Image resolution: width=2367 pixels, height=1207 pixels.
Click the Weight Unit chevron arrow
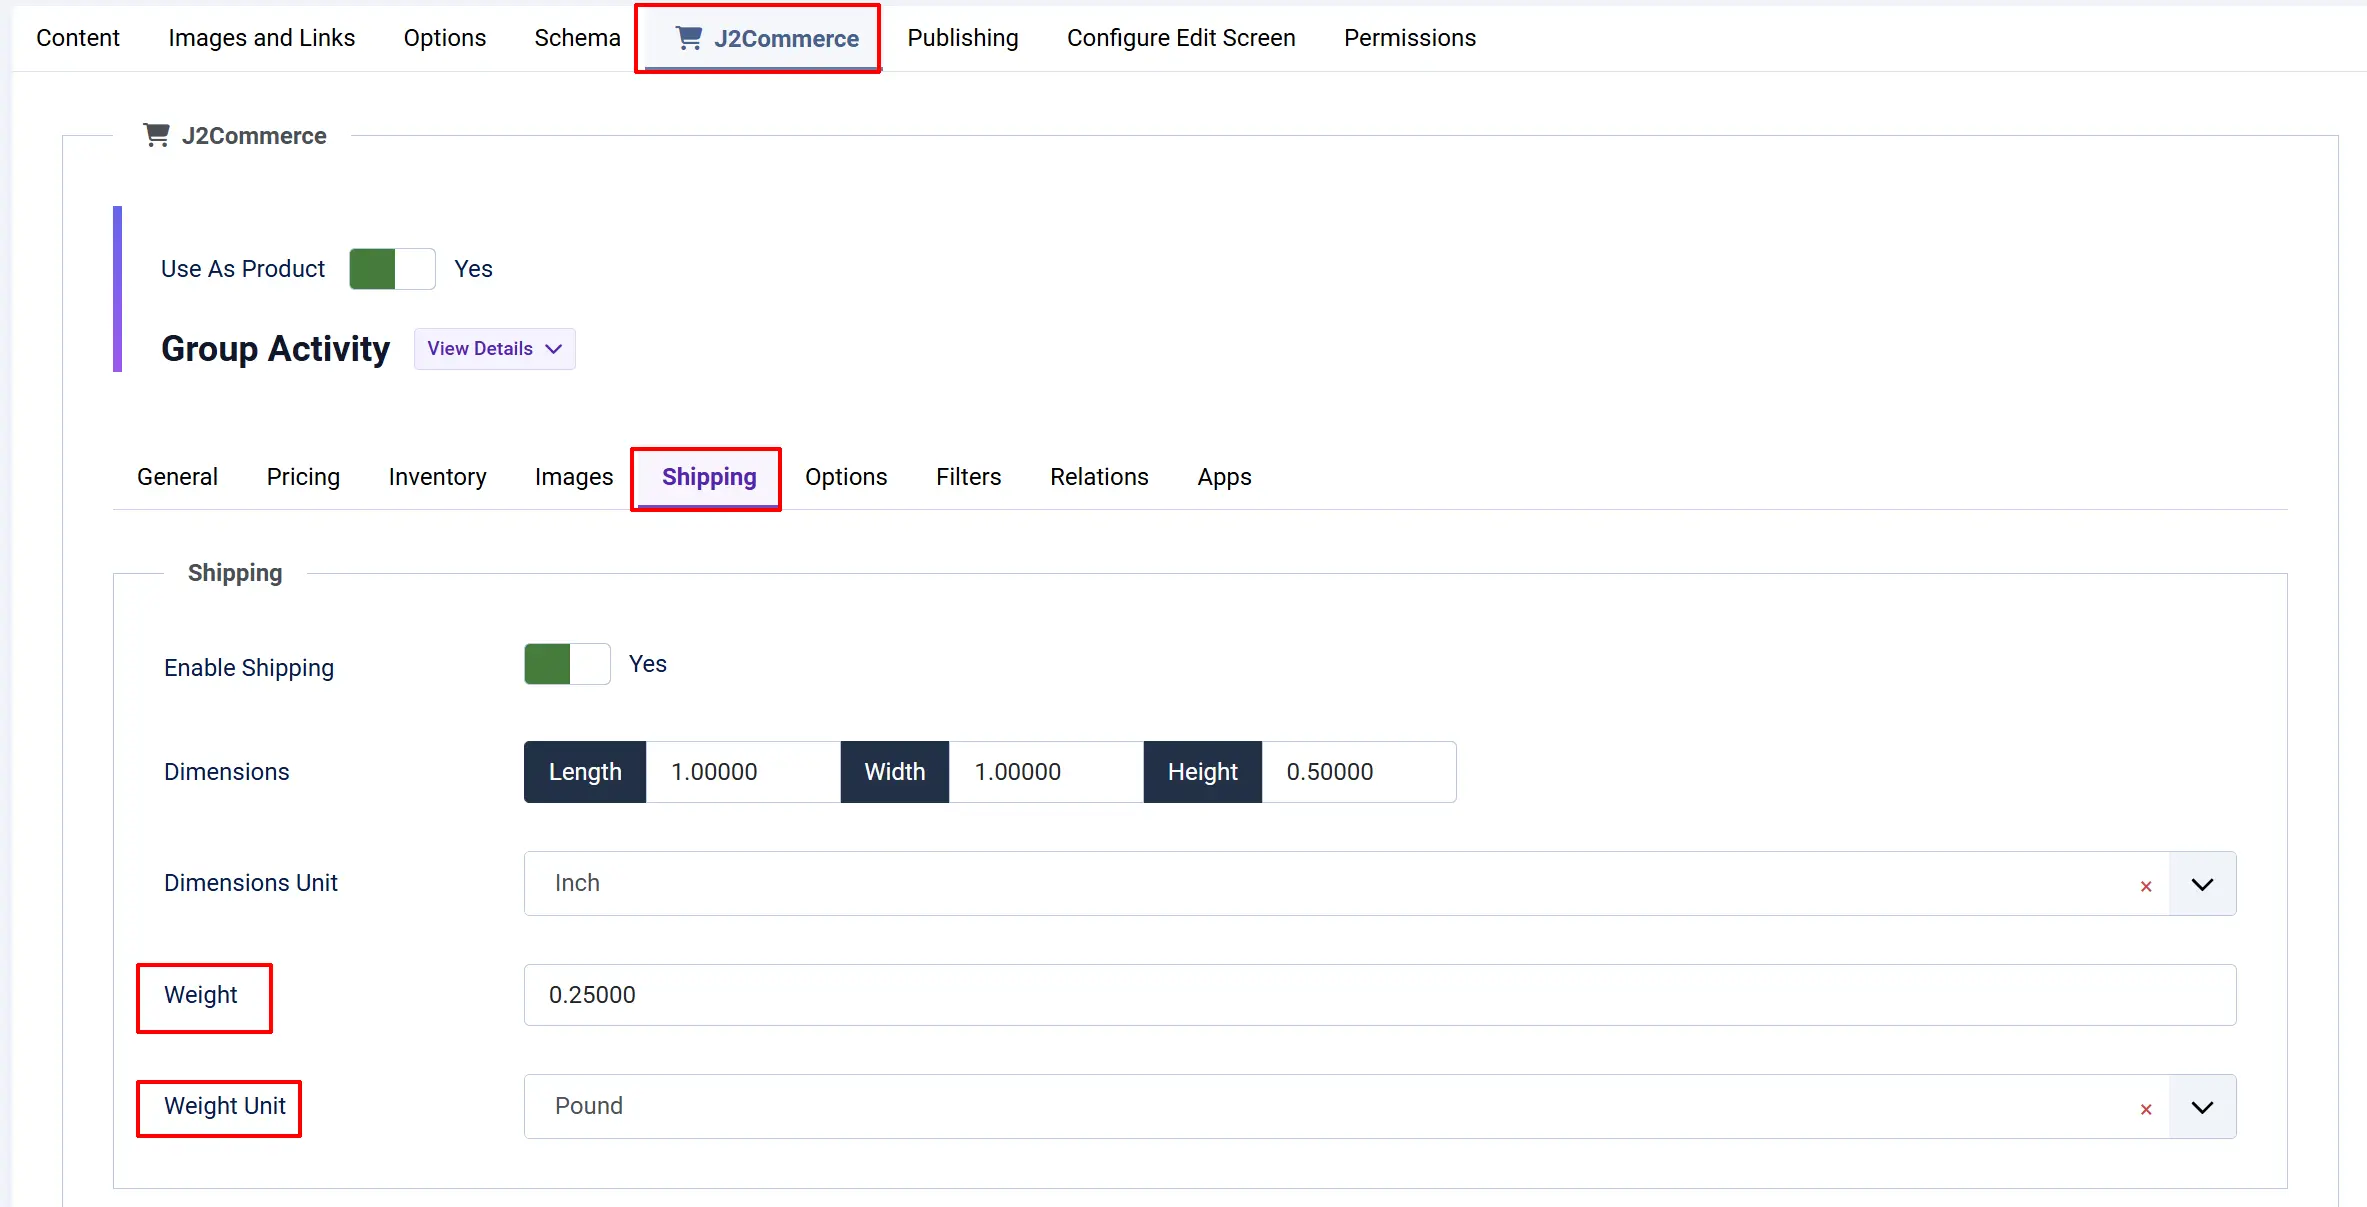[x=2202, y=1107]
